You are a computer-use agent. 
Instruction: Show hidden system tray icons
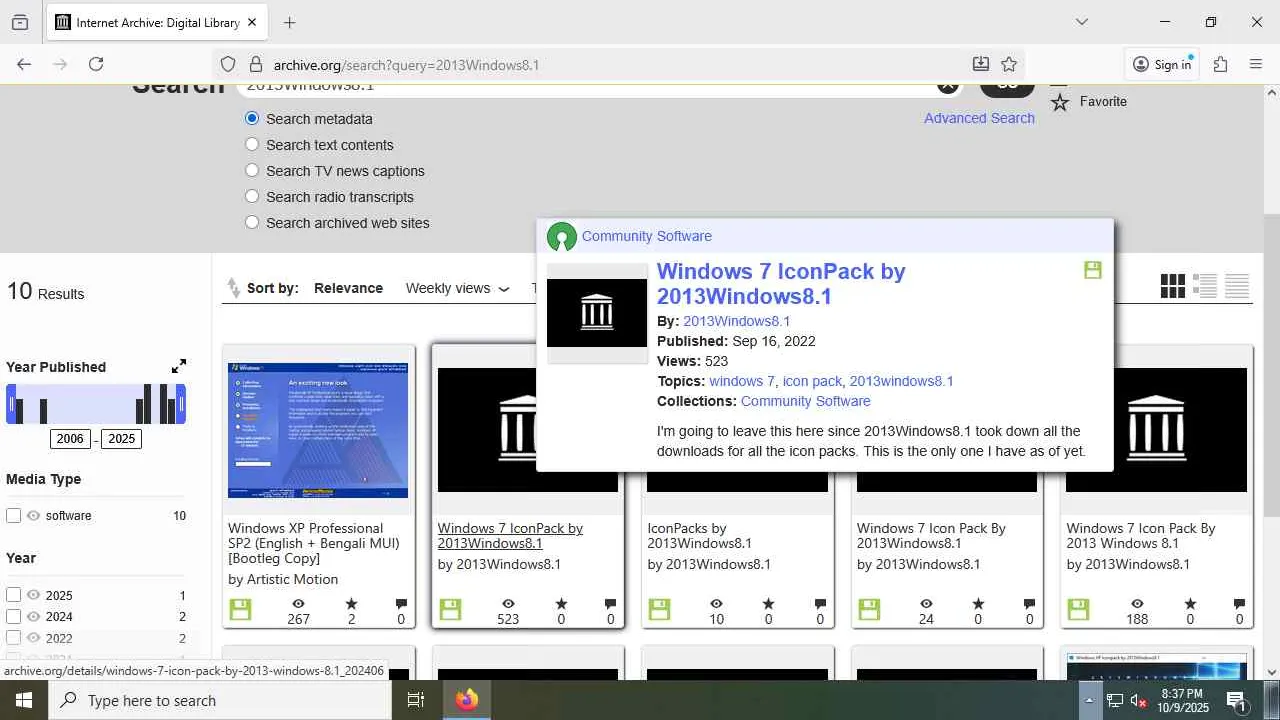coord(1089,700)
